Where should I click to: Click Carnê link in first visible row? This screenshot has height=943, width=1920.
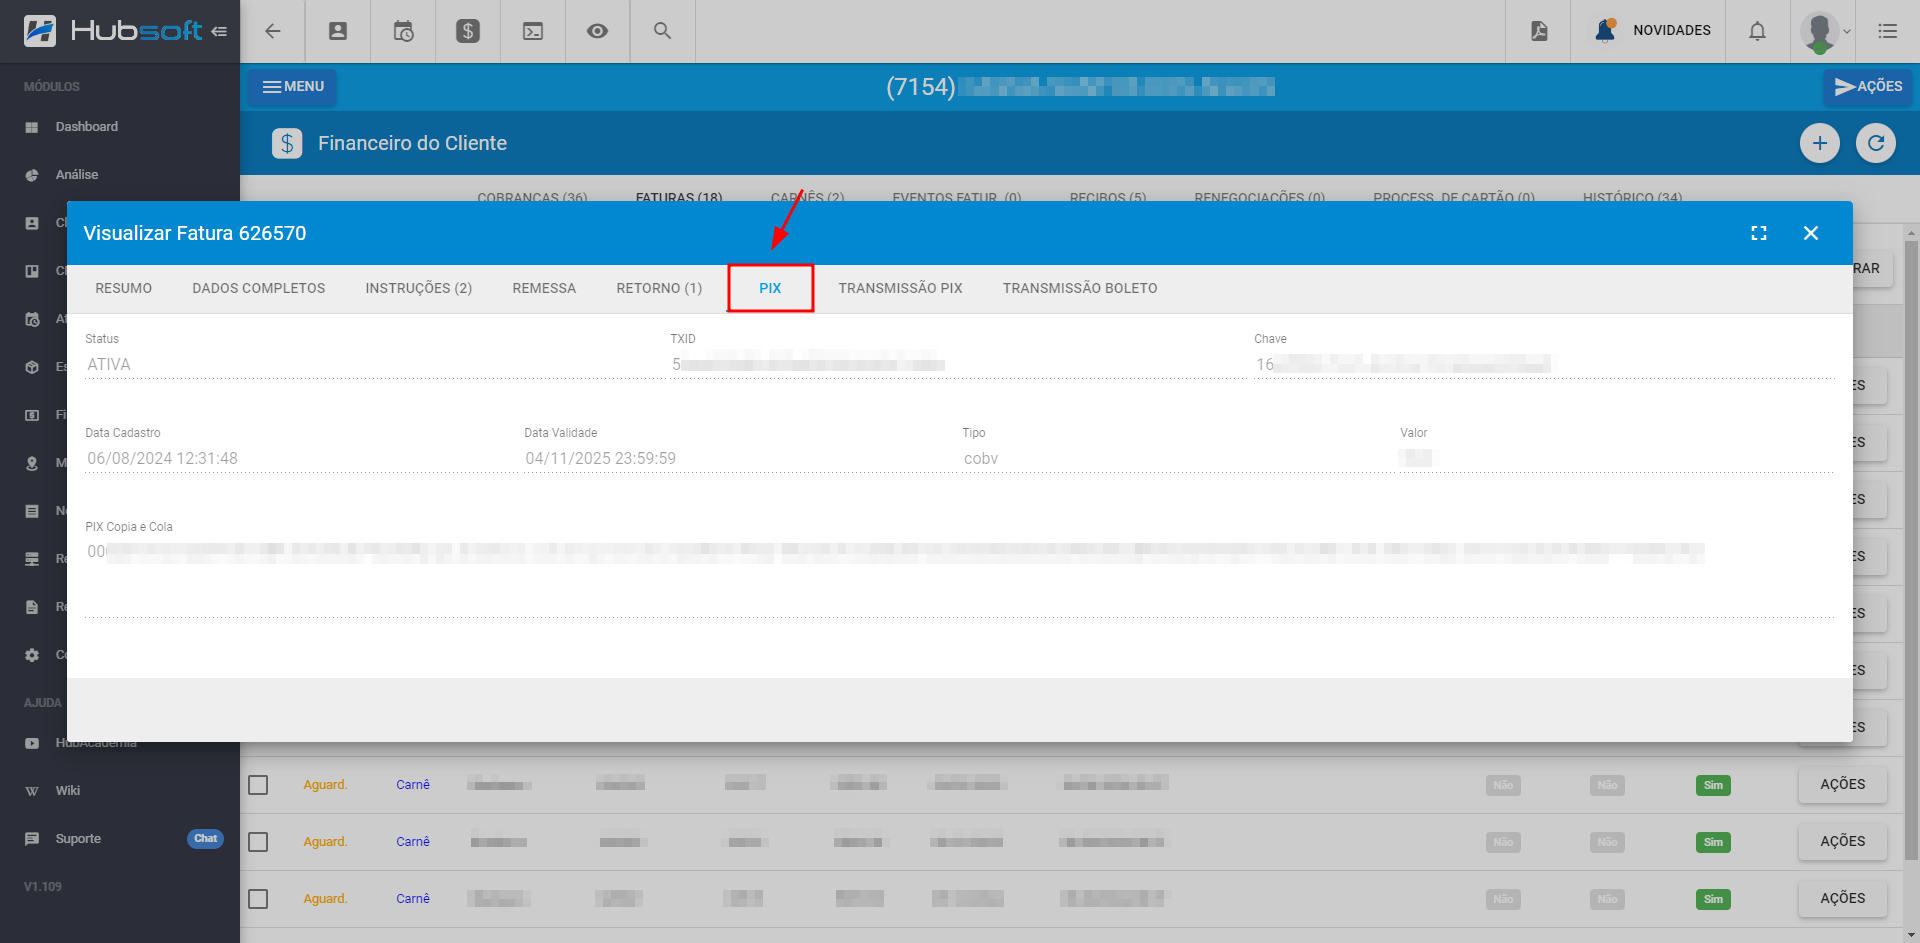click(x=413, y=785)
